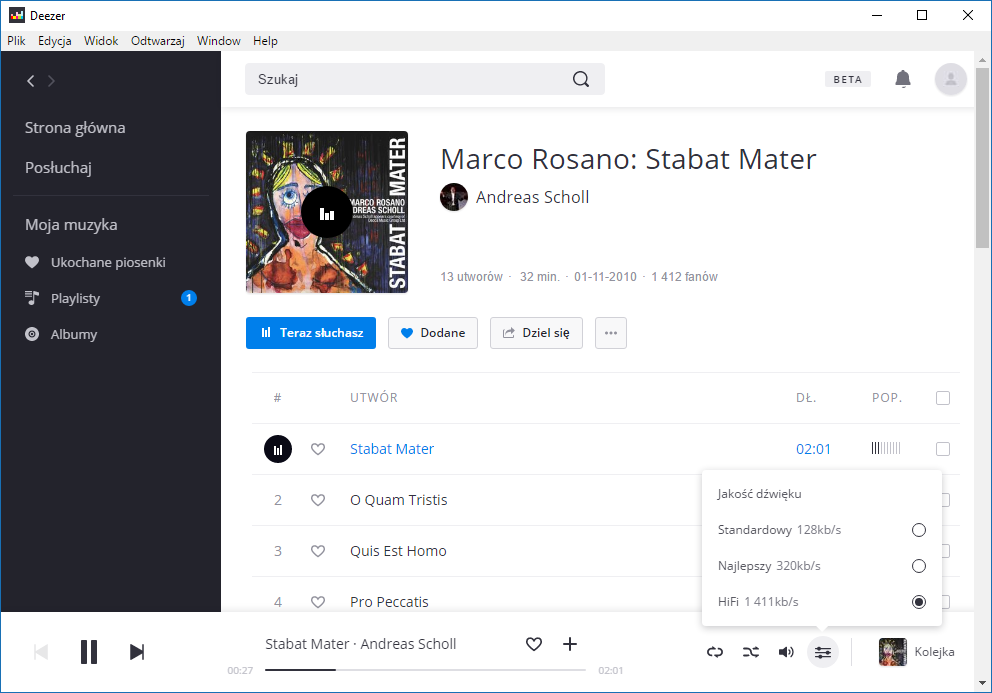992x693 pixels.
Task: Open the queue album thumbnail
Action: click(x=893, y=652)
